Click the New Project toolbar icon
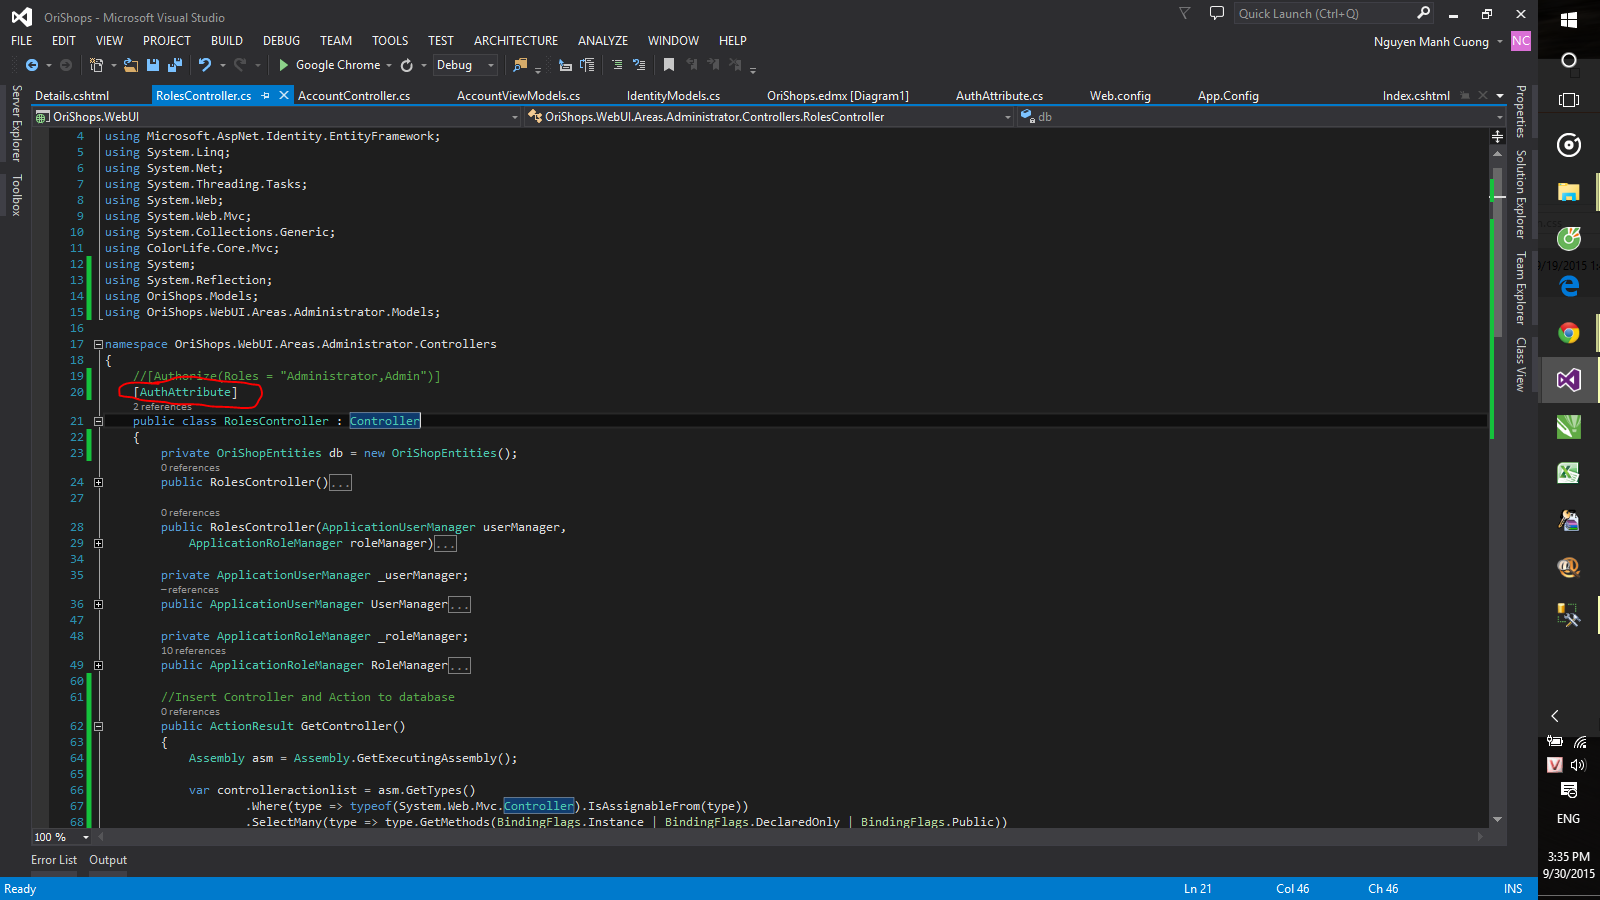 (x=96, y=65)
